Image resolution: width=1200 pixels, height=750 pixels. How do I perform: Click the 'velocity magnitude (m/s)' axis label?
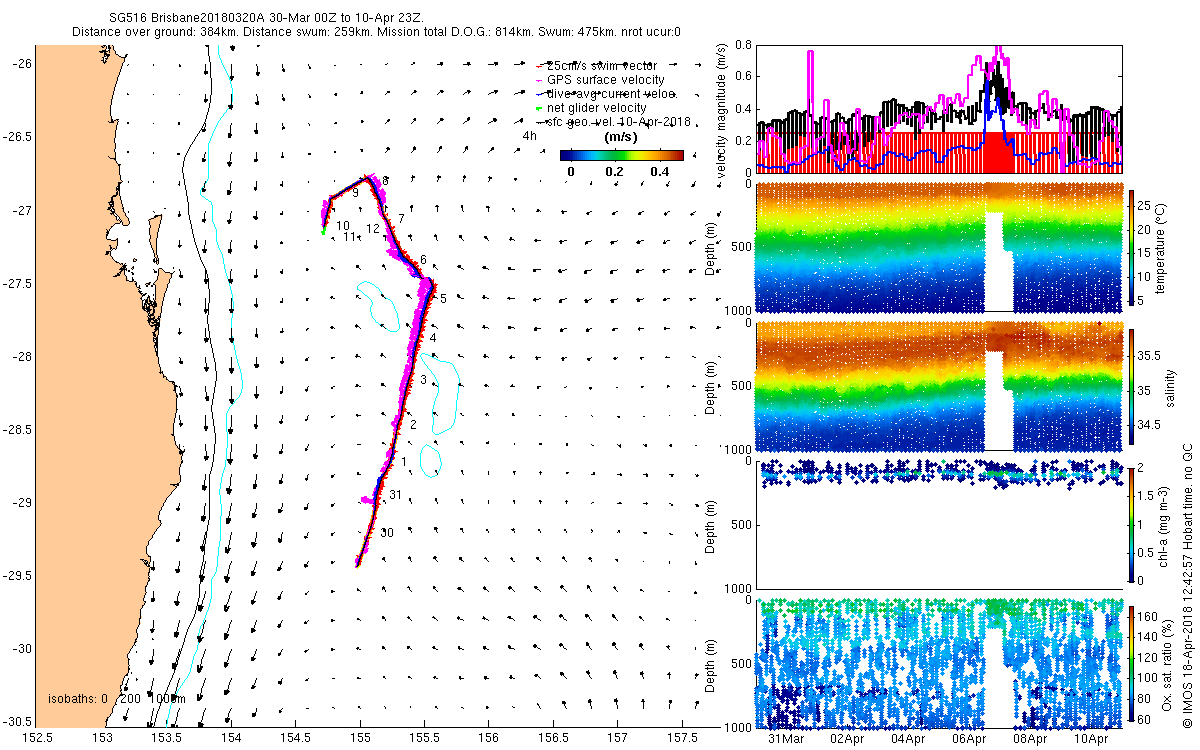(x=722, y=109)
